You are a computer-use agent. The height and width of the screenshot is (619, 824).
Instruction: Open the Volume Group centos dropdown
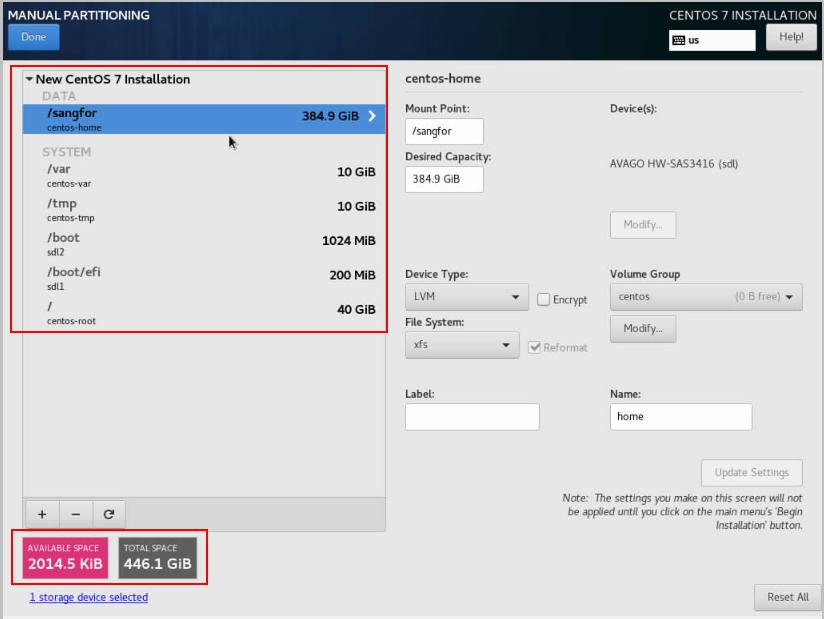tap(705, 297)
